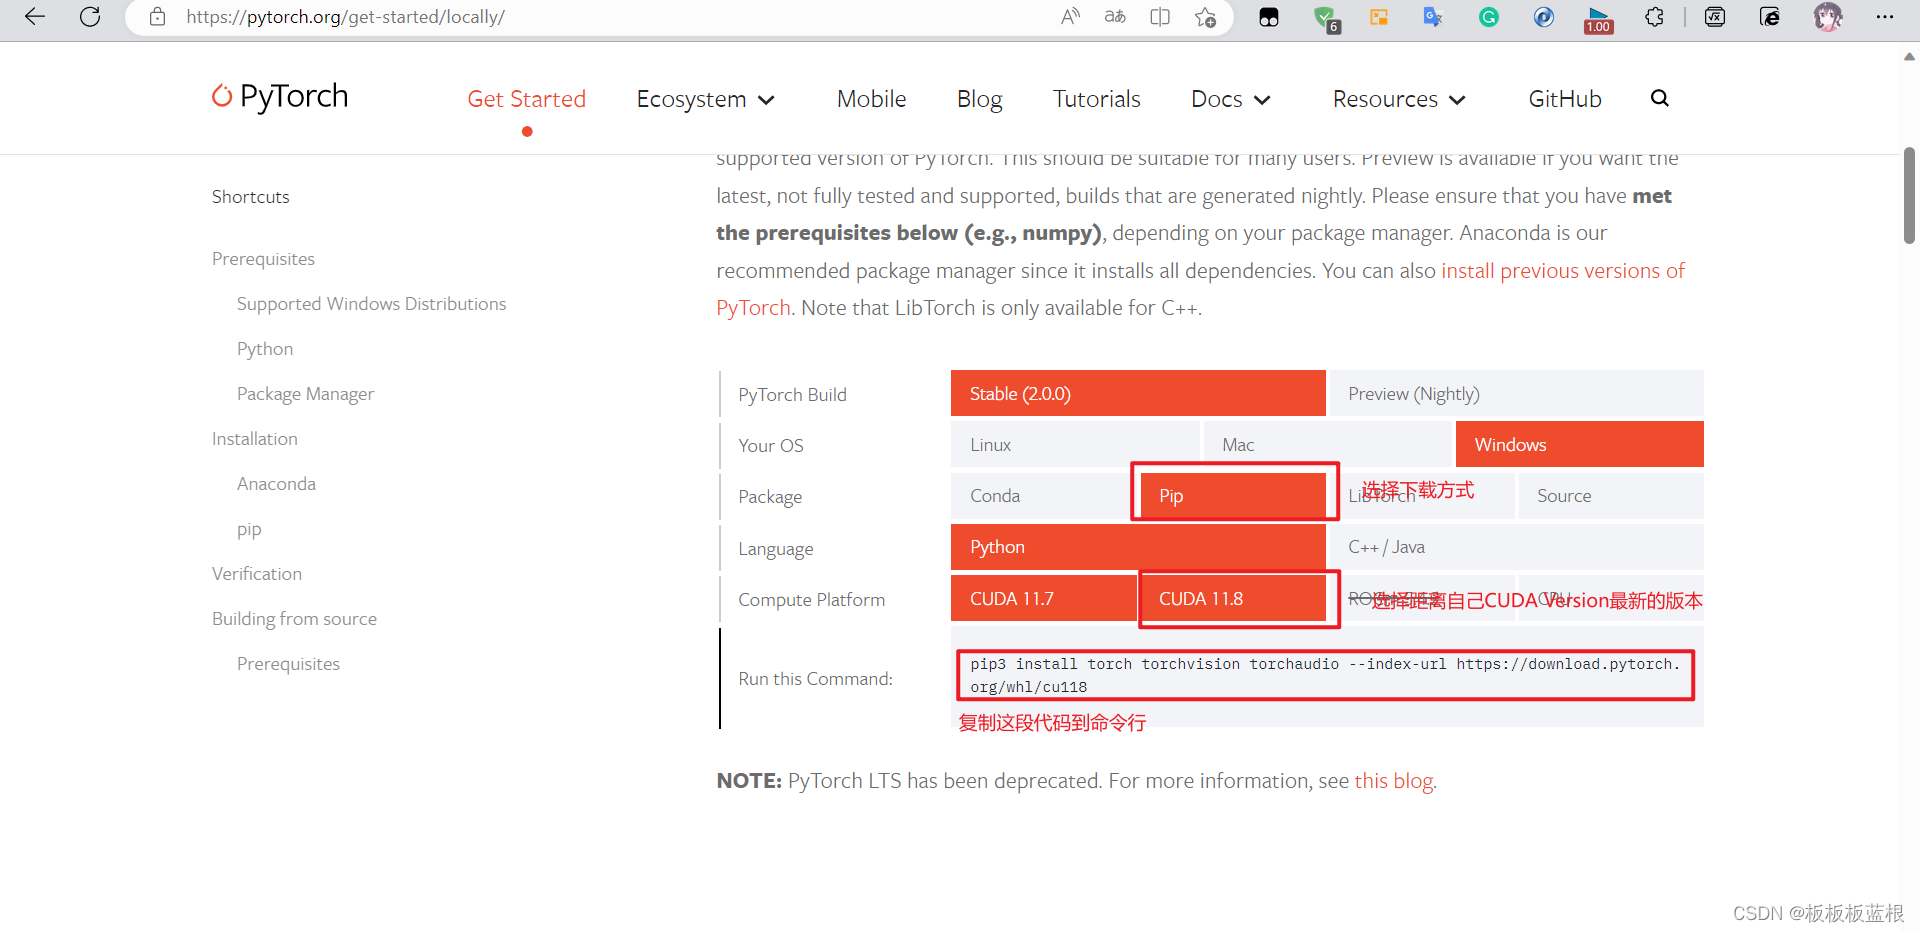The height and width of the screenshot is (932, 1920).
Task: Jump to Building from source shortcut
Action: tap(294, 619)
